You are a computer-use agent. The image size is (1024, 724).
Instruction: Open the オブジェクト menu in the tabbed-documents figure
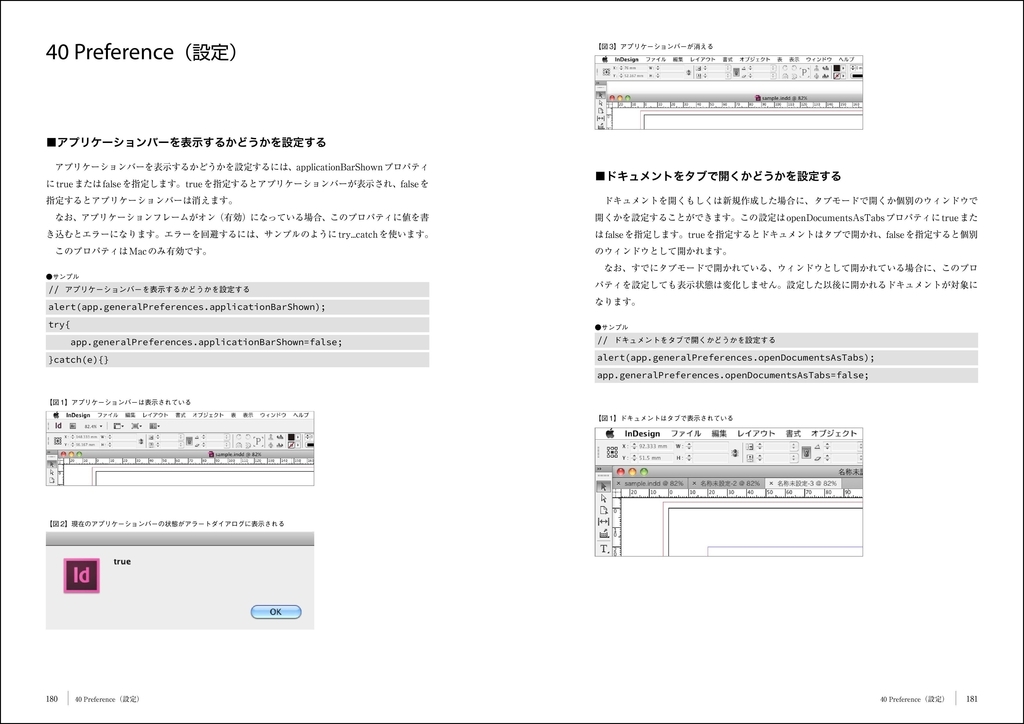click(834, 433)
